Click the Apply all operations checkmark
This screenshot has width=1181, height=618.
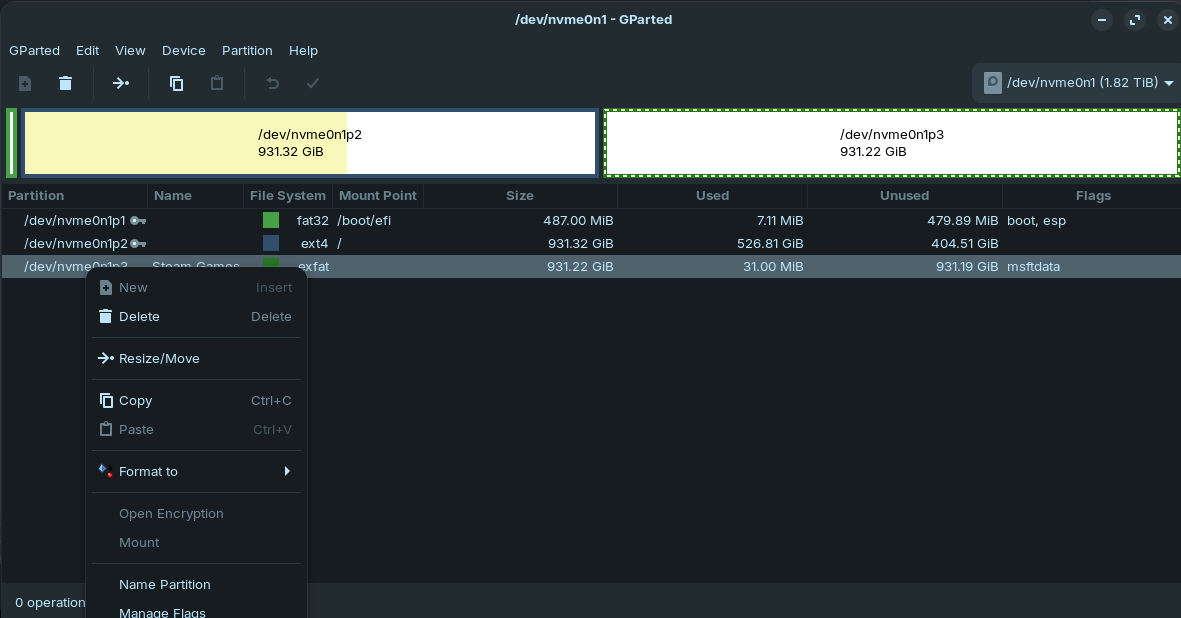[x=313, y=83]
